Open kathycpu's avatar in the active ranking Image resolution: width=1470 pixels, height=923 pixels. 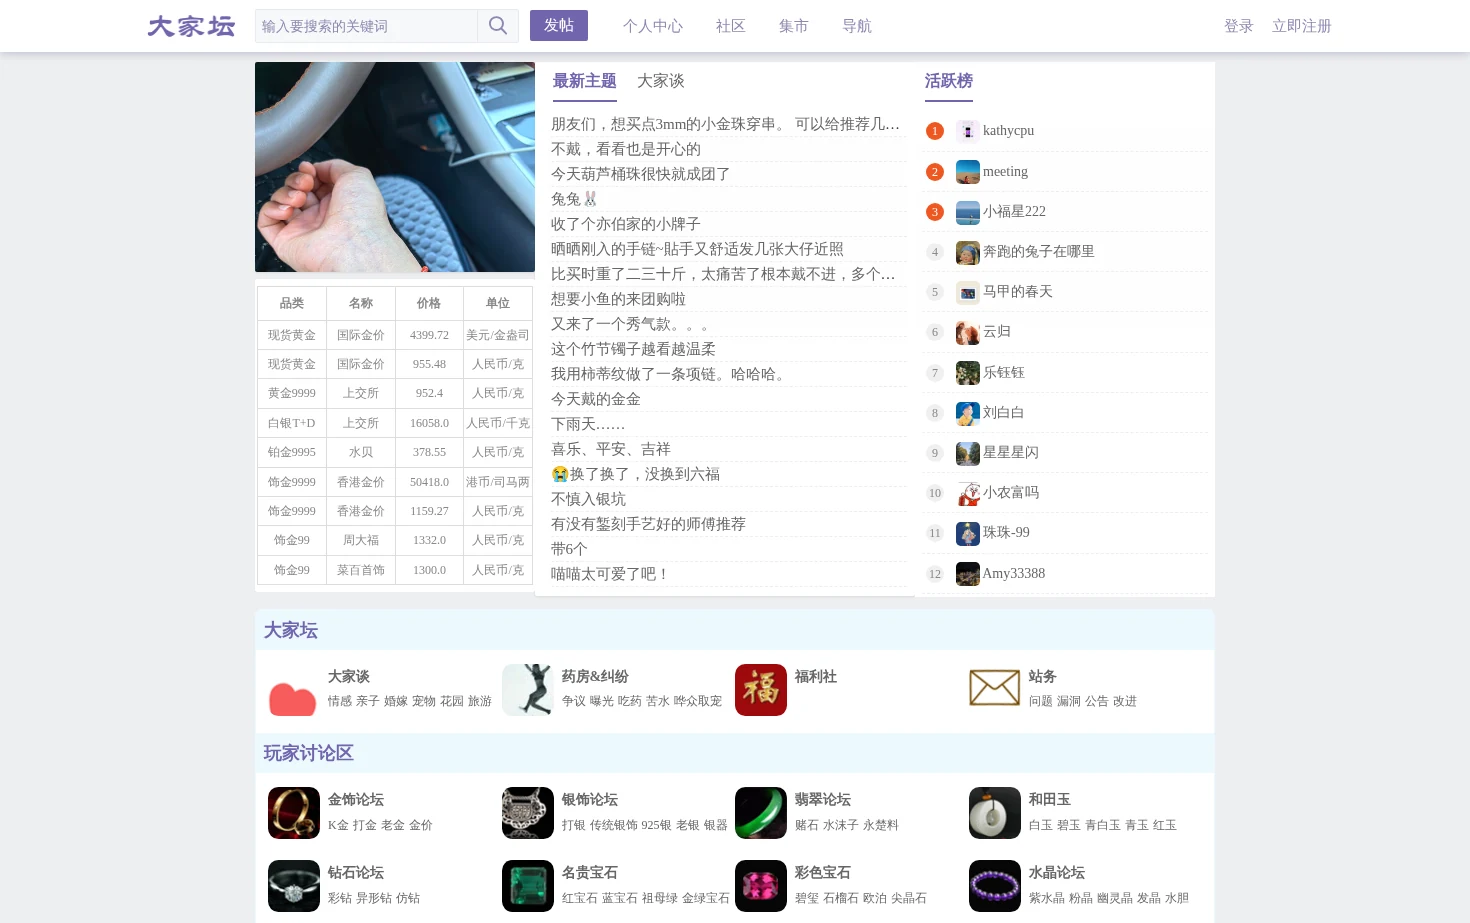click(967, 131)
